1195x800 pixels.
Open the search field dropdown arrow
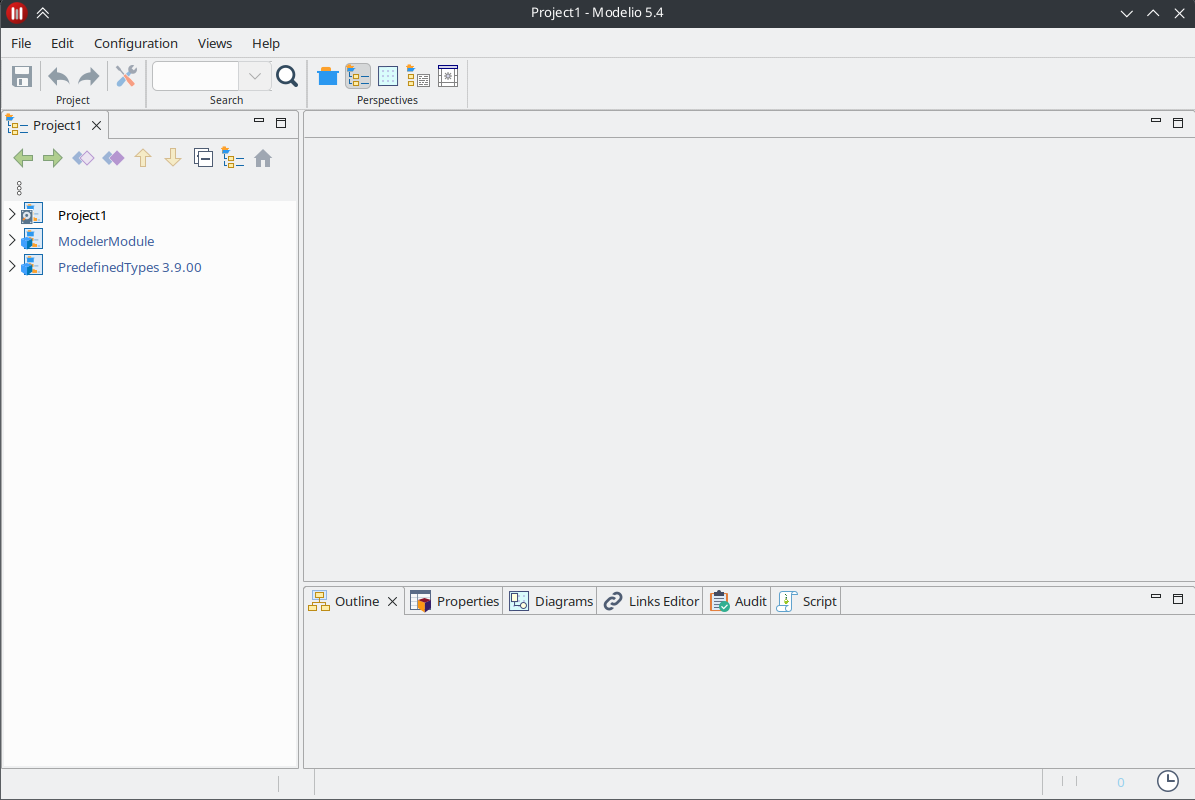point(255,76)
